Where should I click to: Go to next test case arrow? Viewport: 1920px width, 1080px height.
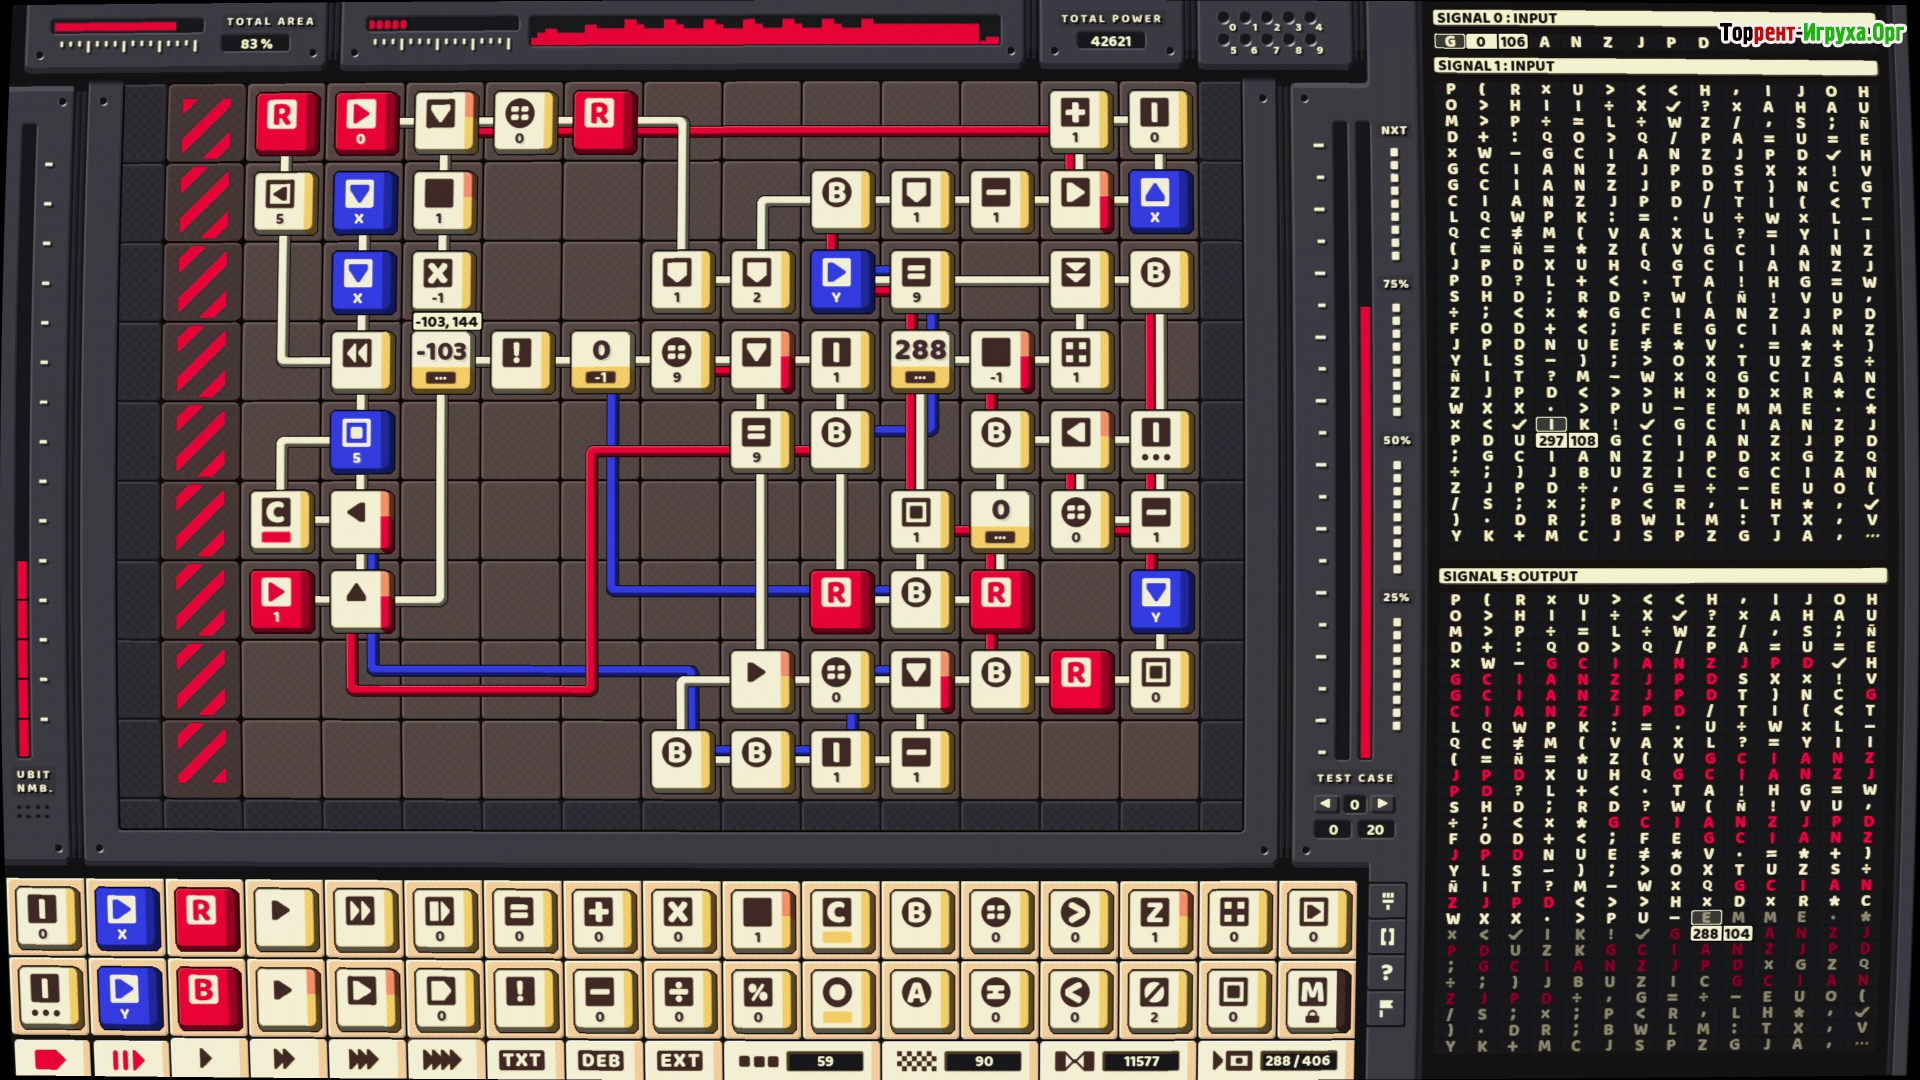click(1383, 803)
